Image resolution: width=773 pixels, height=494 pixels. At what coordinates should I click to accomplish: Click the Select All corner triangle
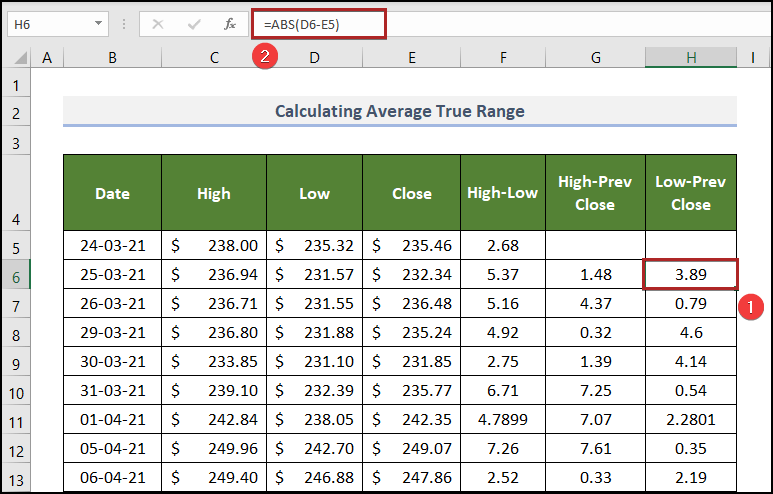coord(19,59)
